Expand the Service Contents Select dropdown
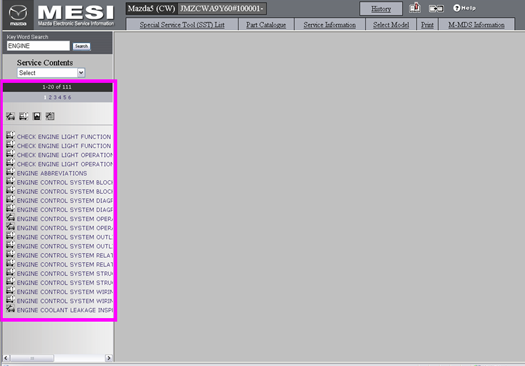525x366 pixels. [81, 73]
